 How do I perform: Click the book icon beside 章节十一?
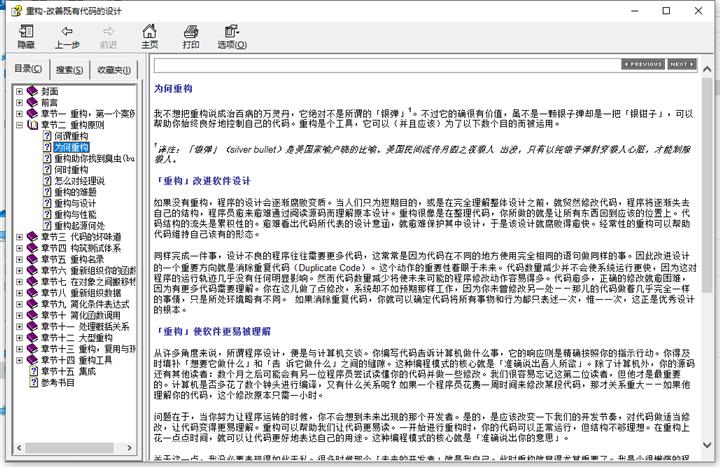coord(32,326)
